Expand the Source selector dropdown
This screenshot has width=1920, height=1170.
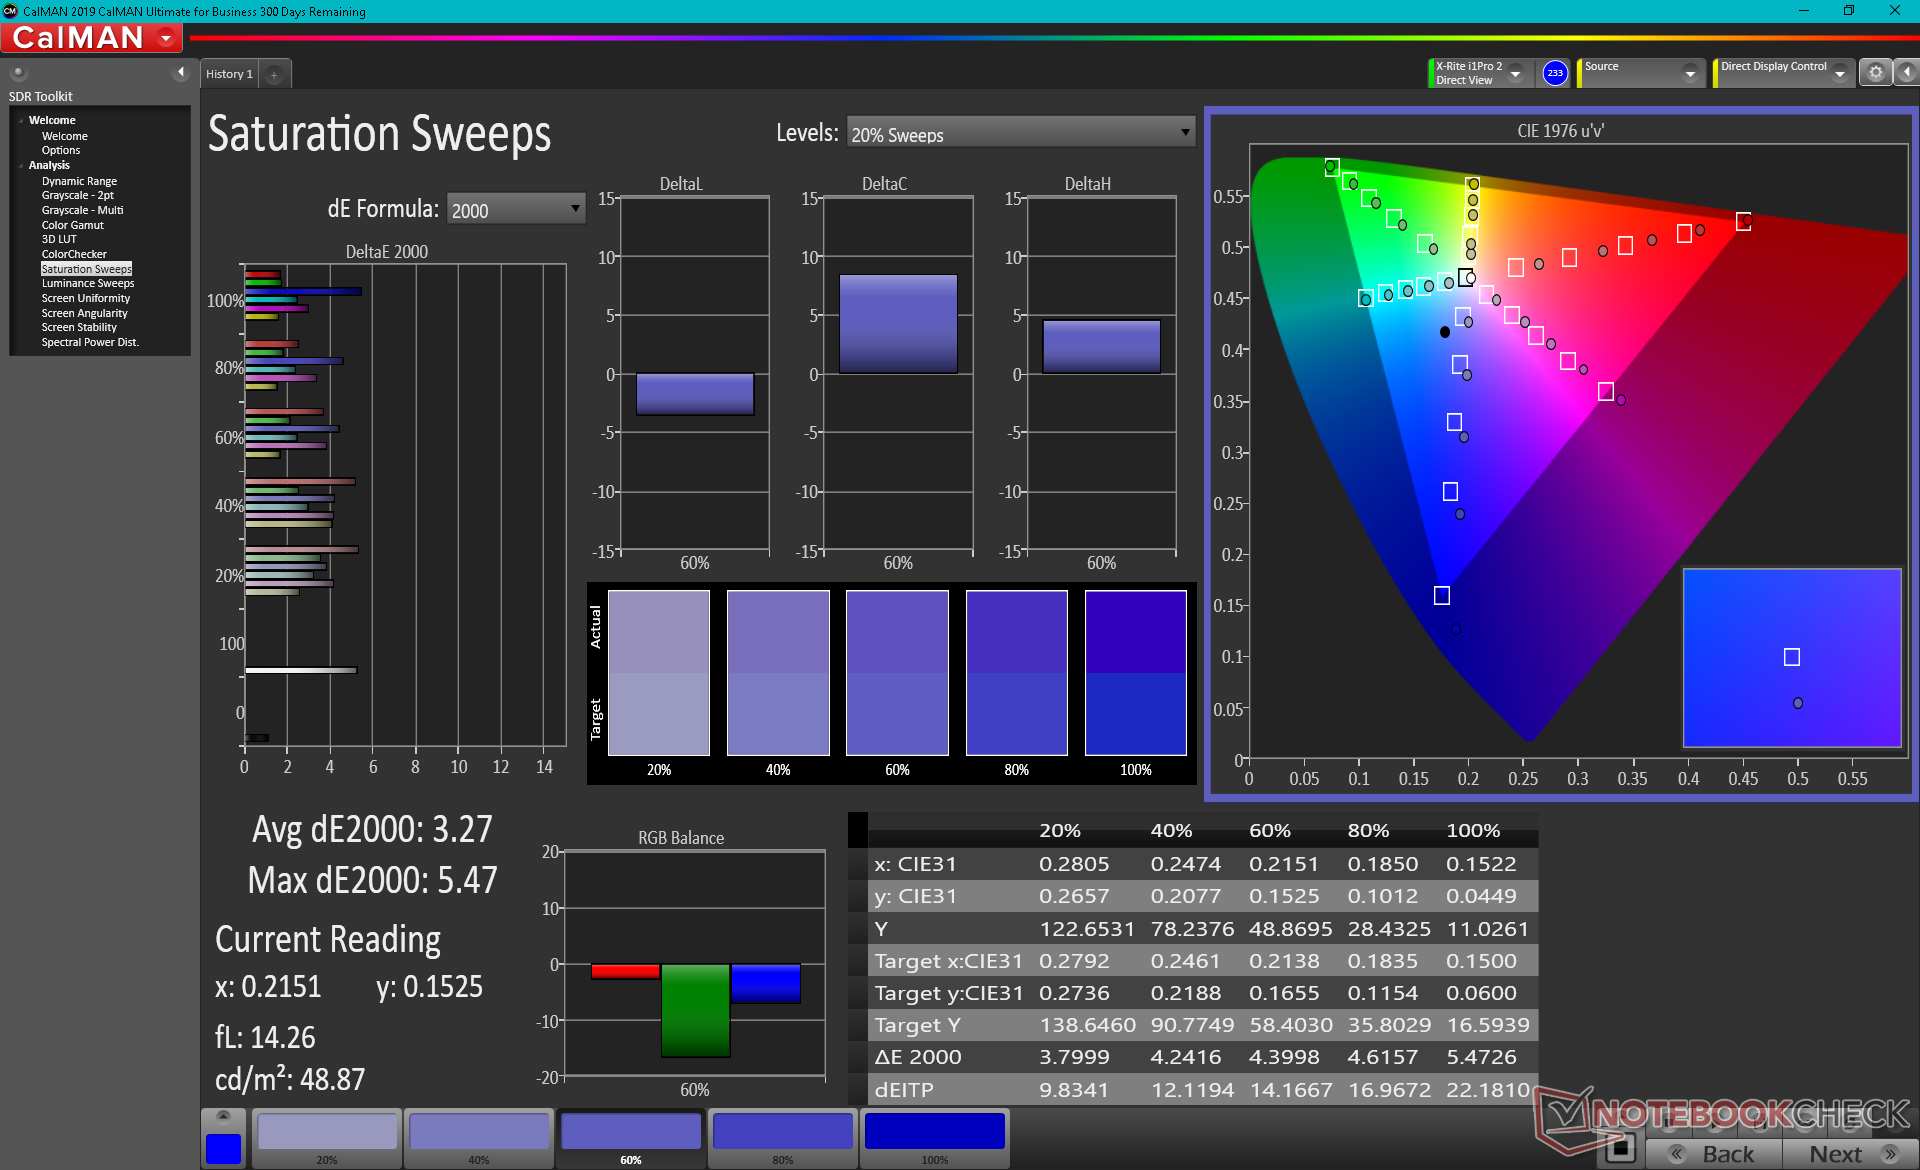tap(1690, 73)
